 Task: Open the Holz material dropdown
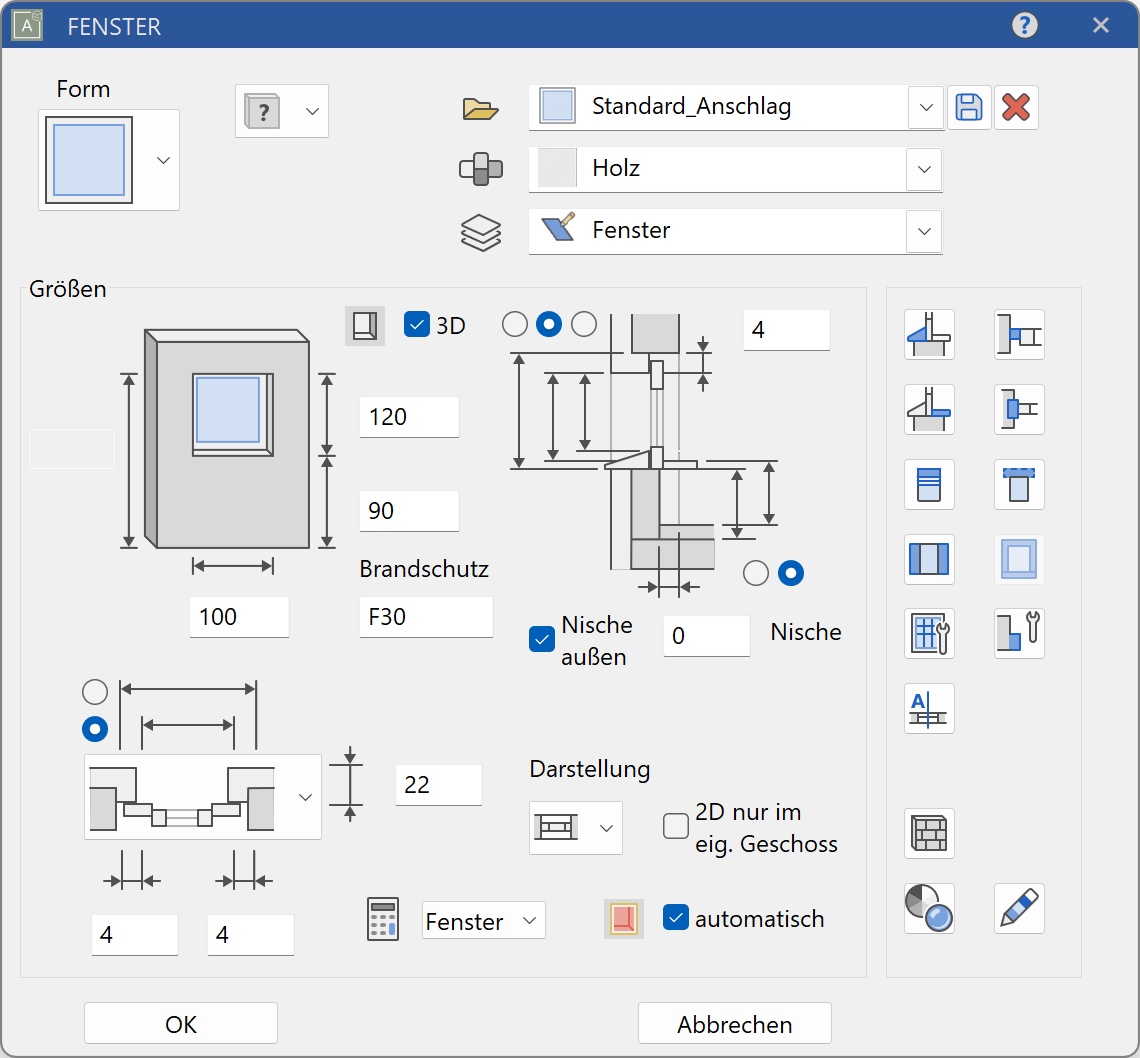pos(924,169)
